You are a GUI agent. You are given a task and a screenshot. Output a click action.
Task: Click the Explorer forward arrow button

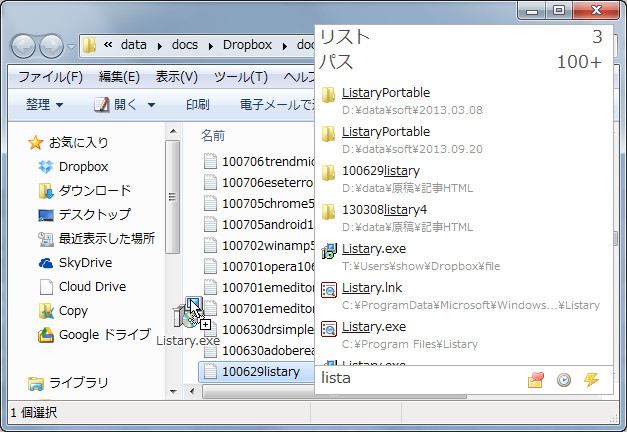[x=51, y=46]
